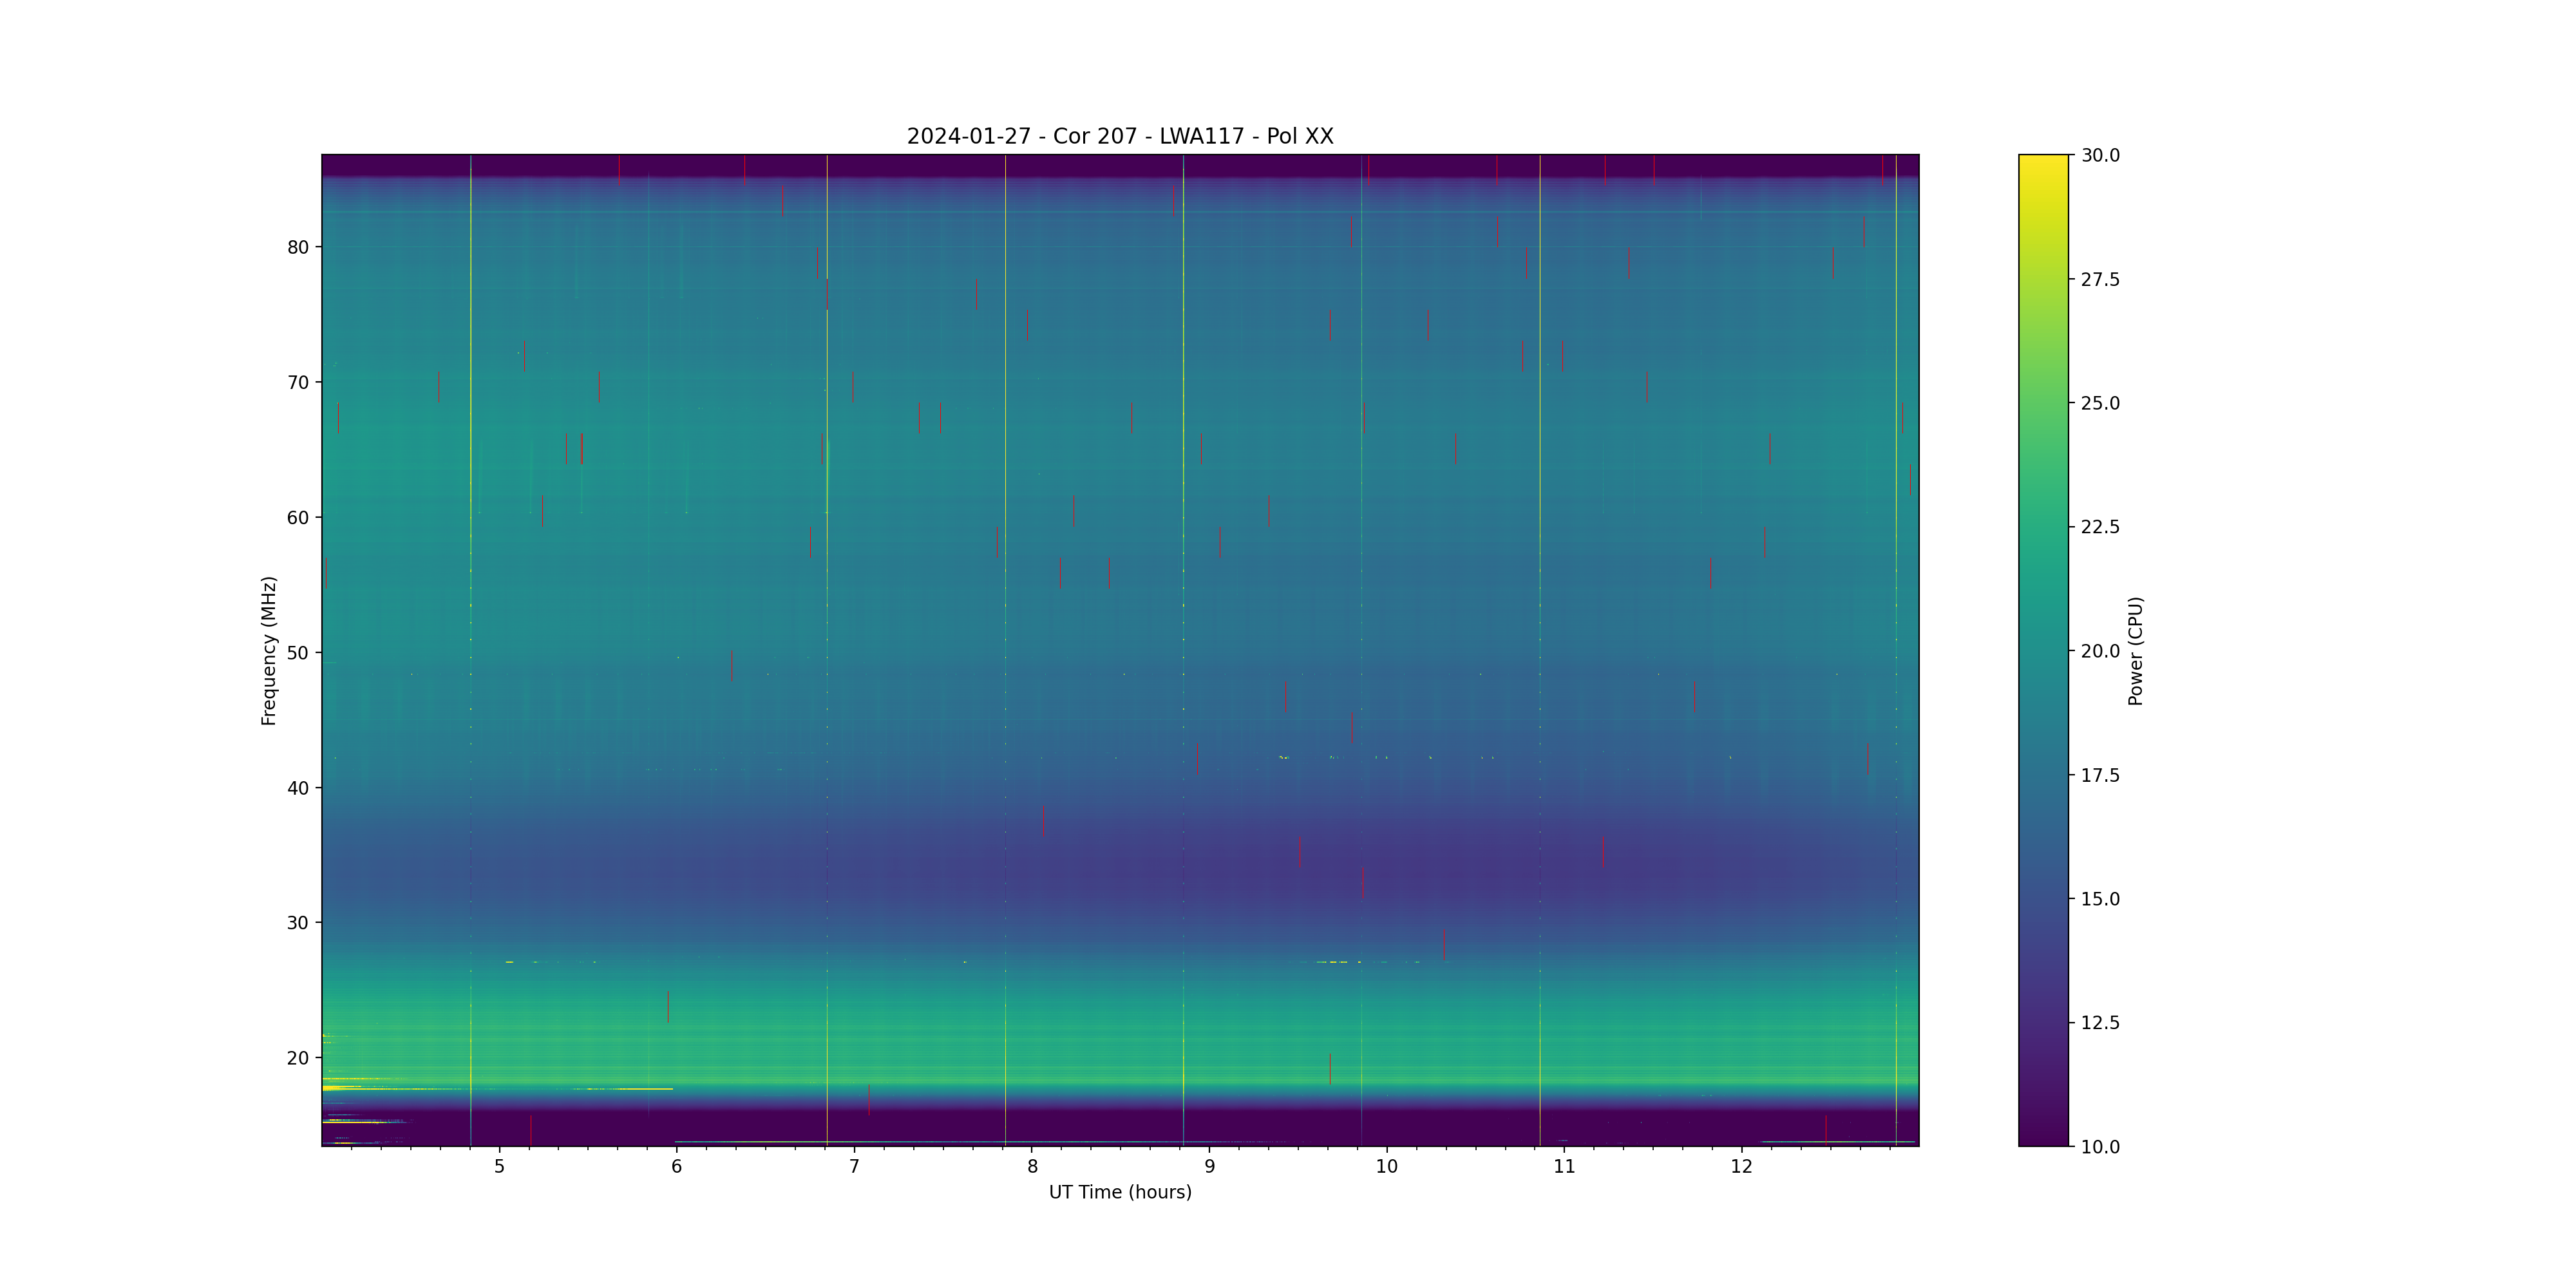Click the 'Frequency (MHz)' y-axis label
2576x1288 pixels.
click(268, 650)
